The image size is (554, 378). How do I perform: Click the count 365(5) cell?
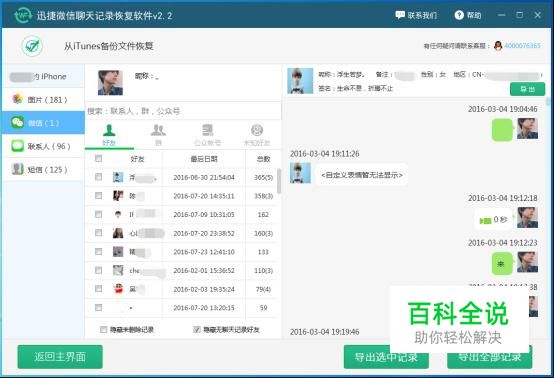263,177
